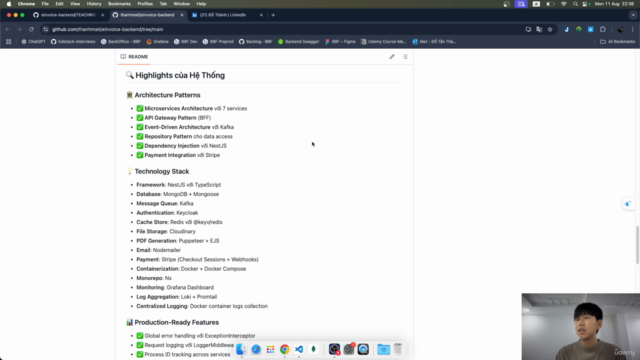This screenshot has width=640, height=360.
Task: Click 'Microservices Architecture' list item
Action: point(191,109)
